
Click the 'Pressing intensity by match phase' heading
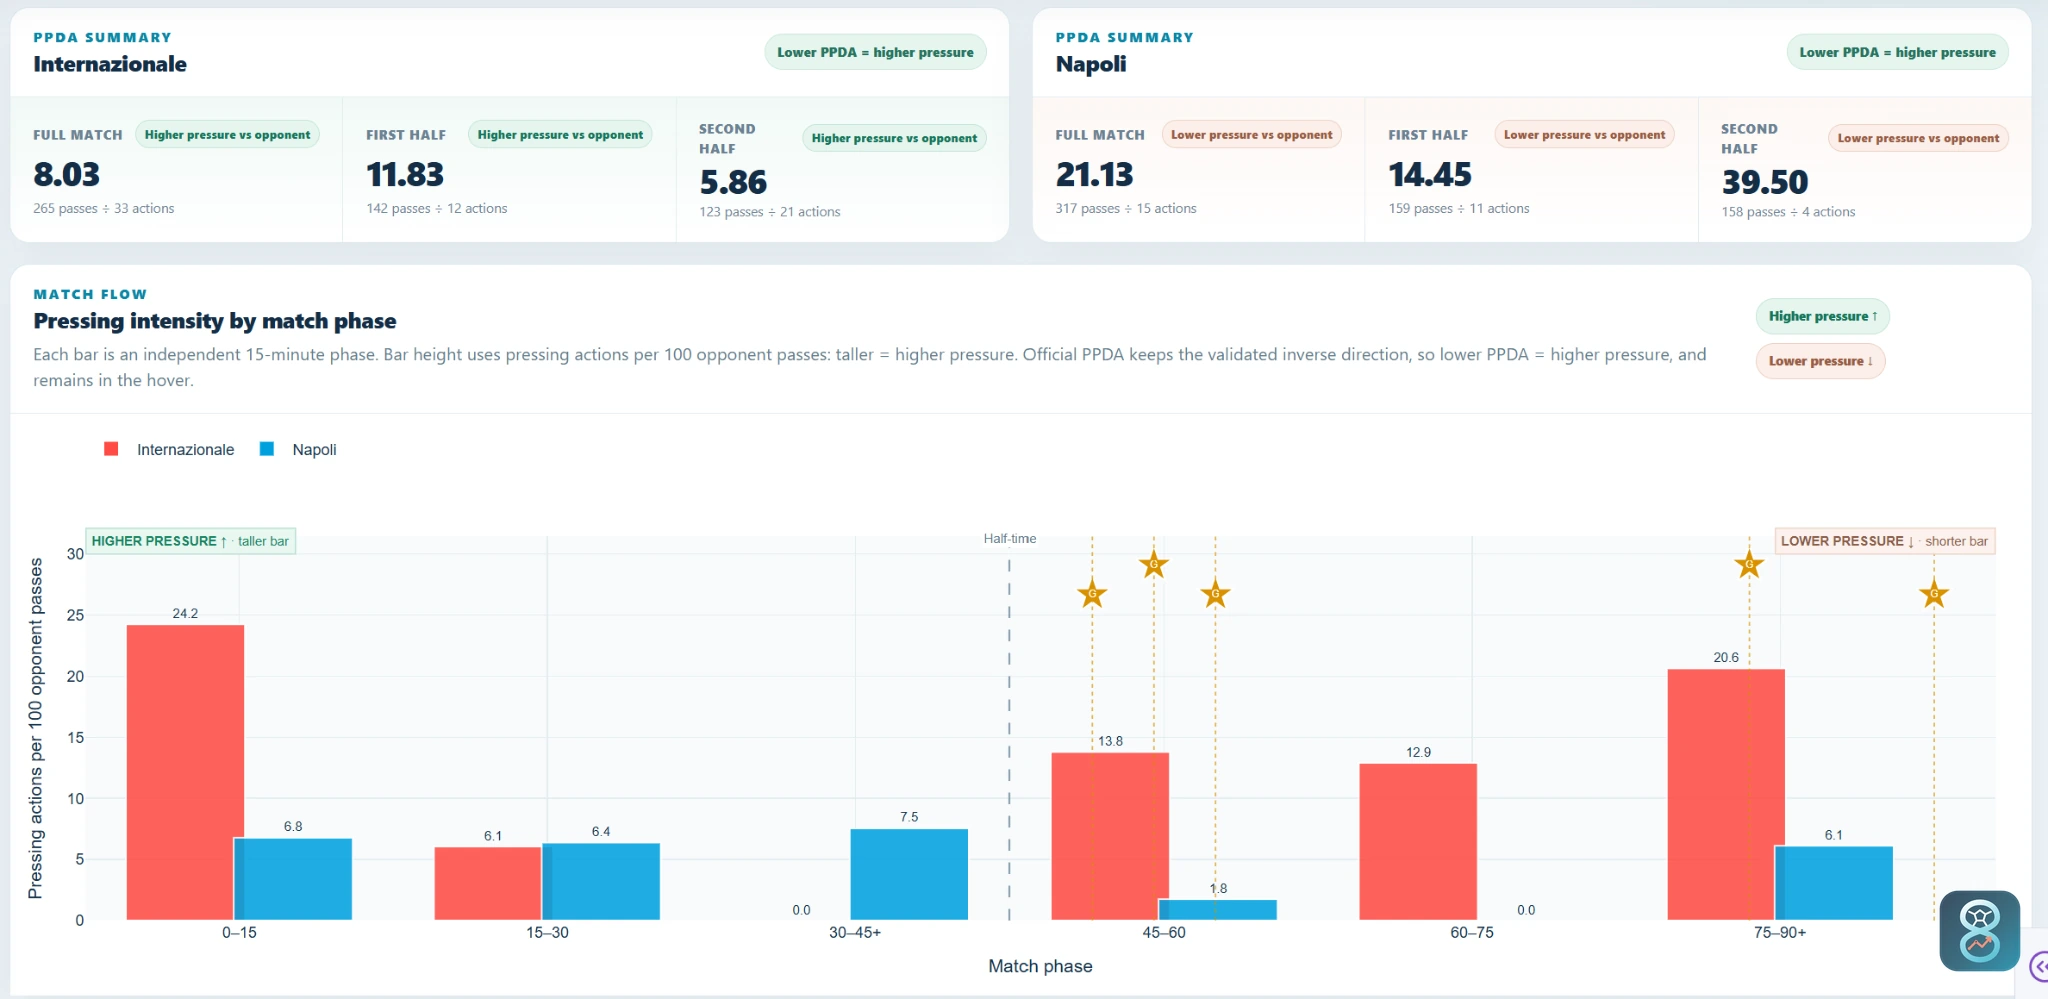(215, 321)
